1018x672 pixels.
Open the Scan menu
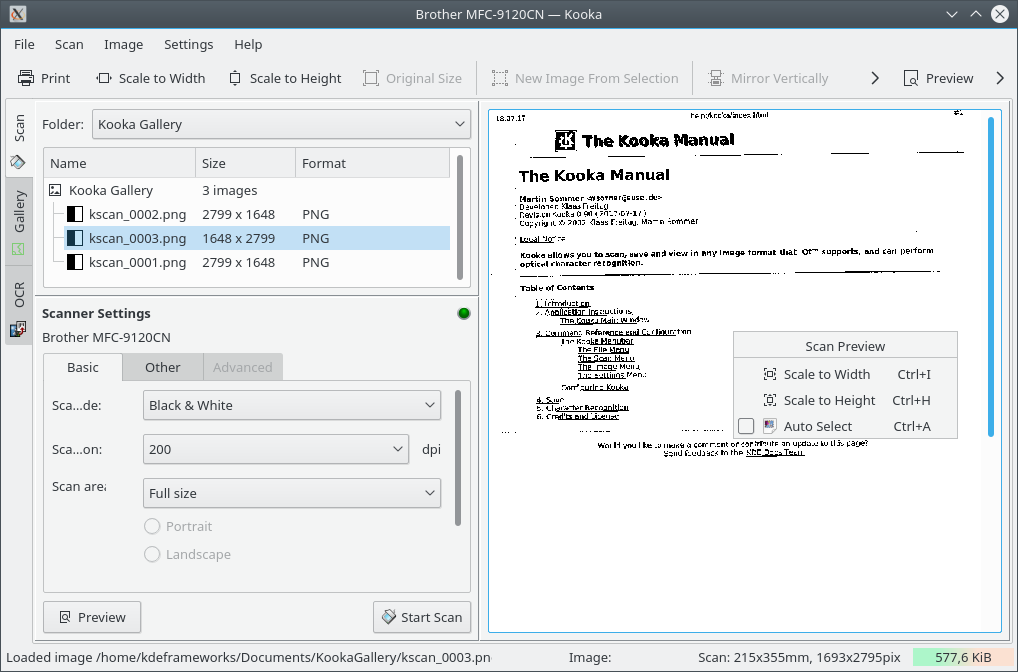point(69,44)
